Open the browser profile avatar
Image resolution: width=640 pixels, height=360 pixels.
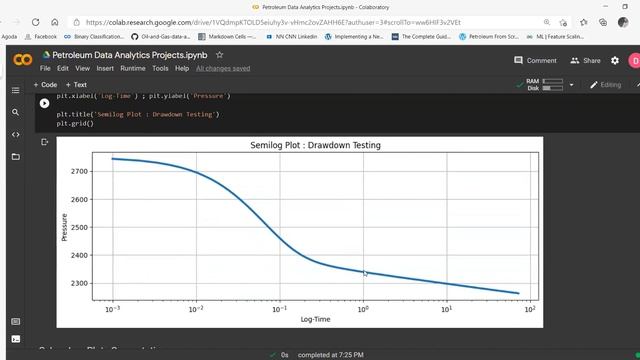tap(623, 22)
